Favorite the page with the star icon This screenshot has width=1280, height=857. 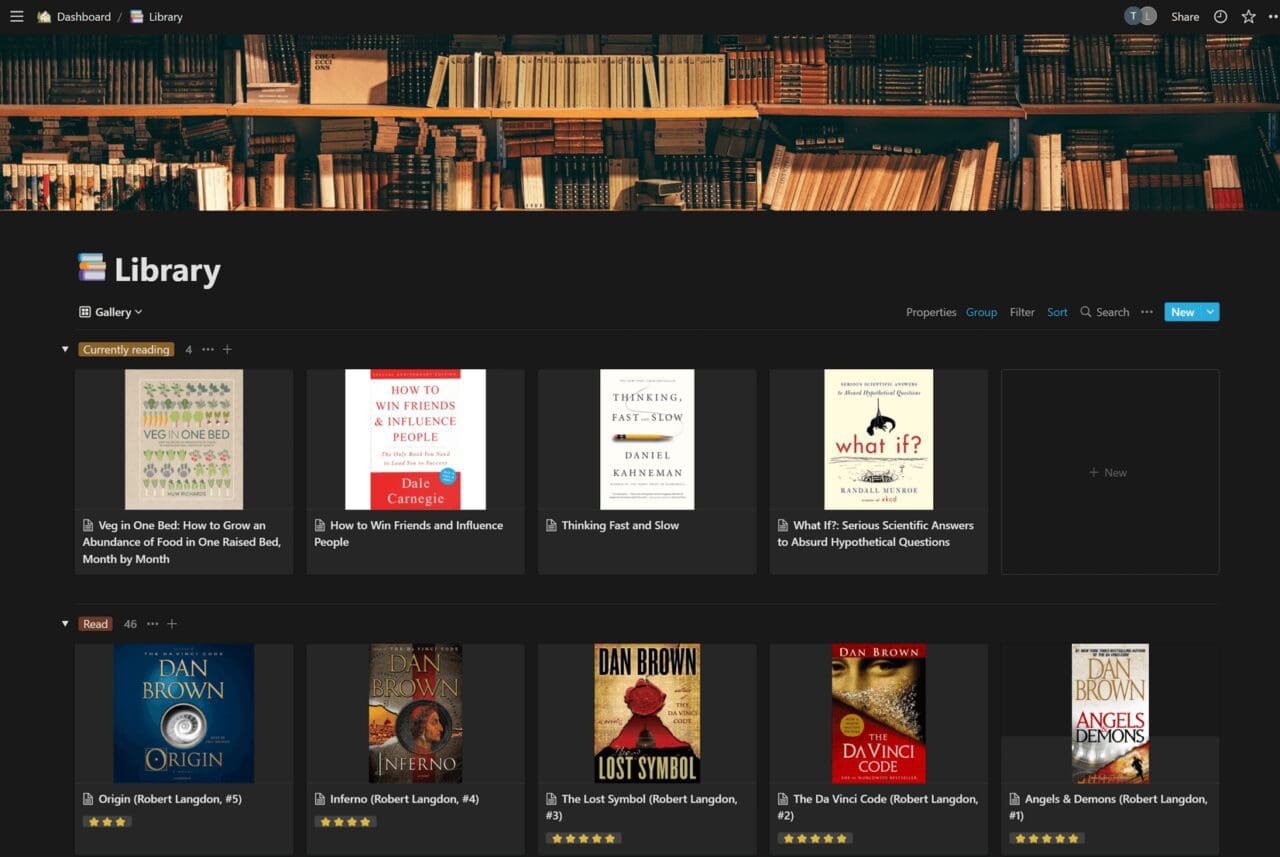click(1248, 17)
